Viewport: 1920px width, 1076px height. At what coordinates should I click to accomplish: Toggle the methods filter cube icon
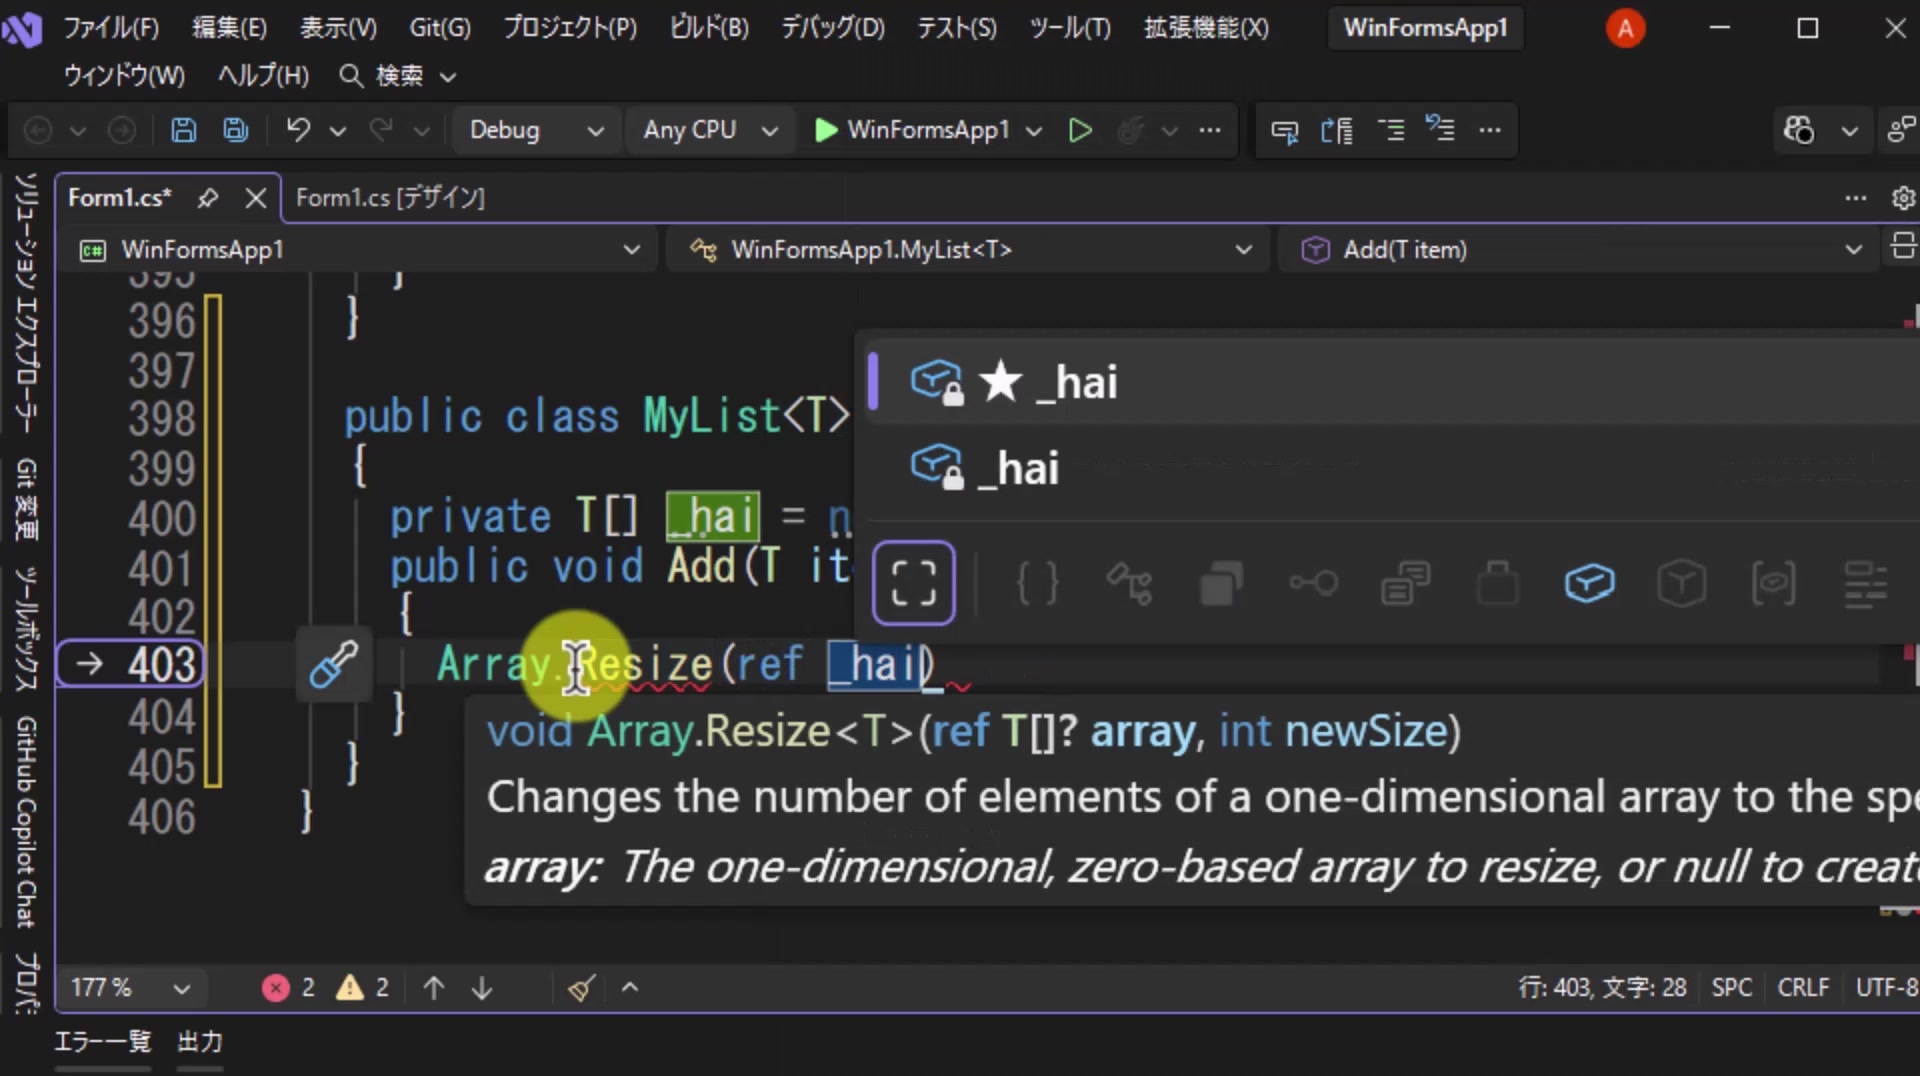(1681, 583)
